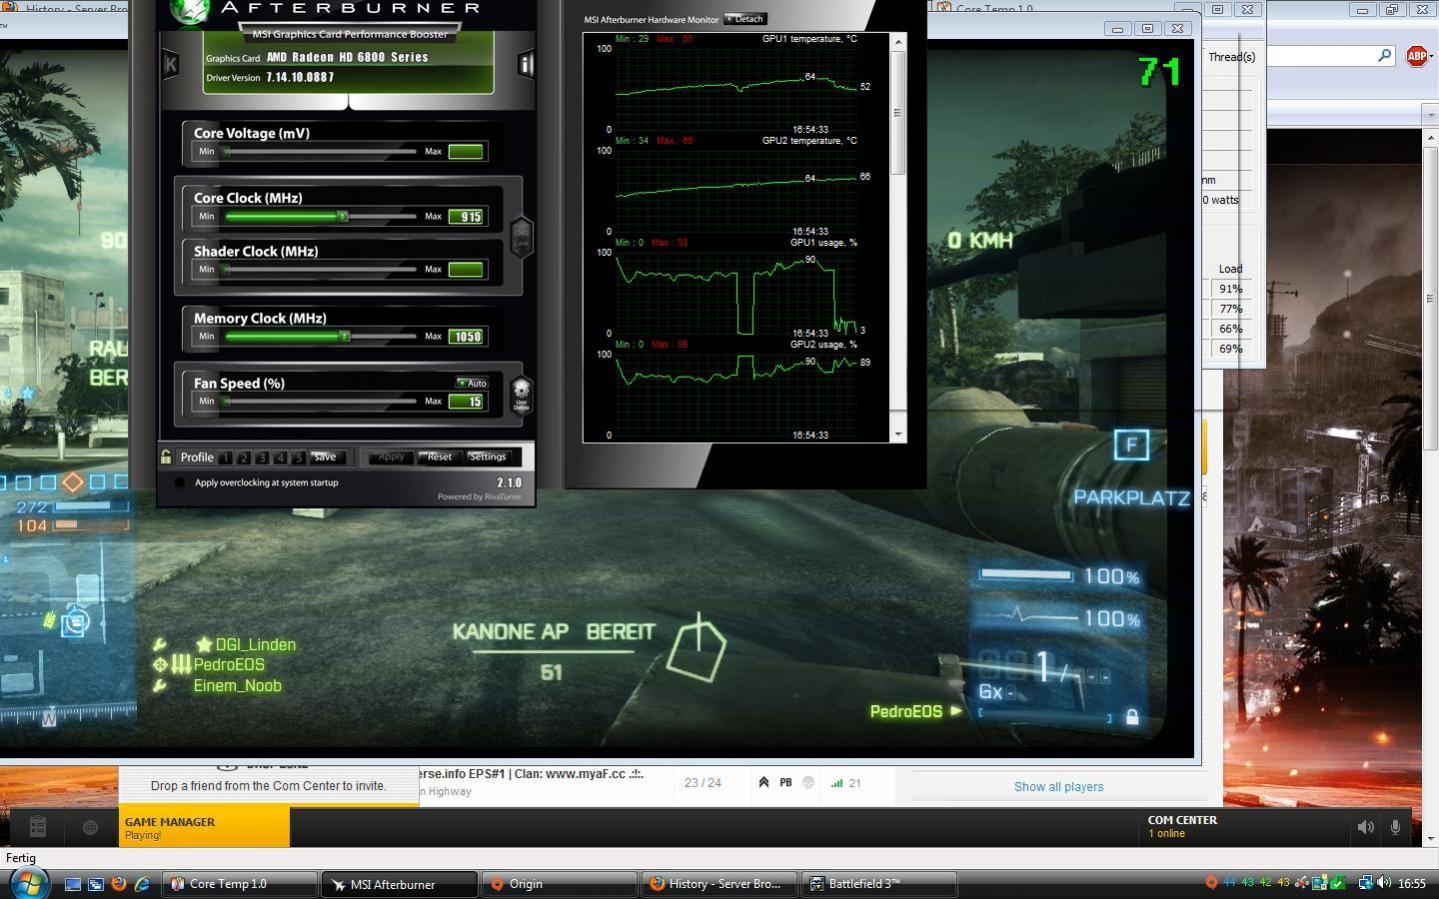The height and width of the screenshot is (899, 1439).
Task: Click the Show all players link
Action: tap(1058, 787)
